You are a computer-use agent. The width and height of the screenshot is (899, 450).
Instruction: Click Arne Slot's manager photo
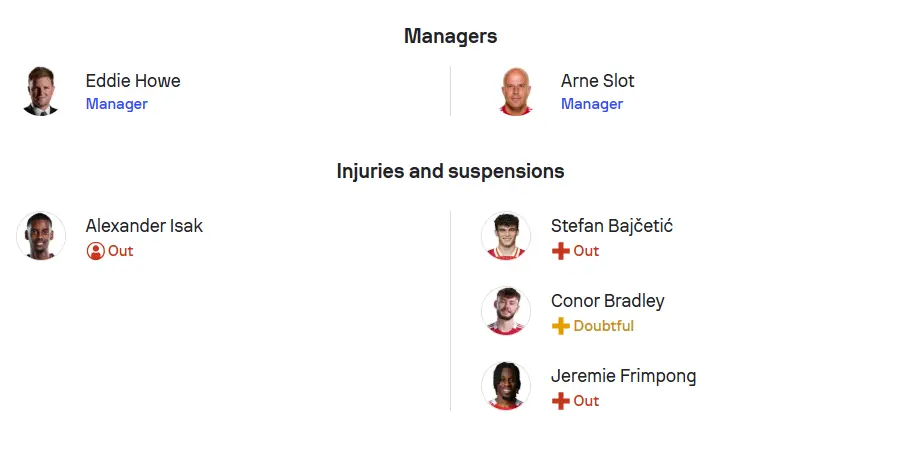(x=515, y=91)
